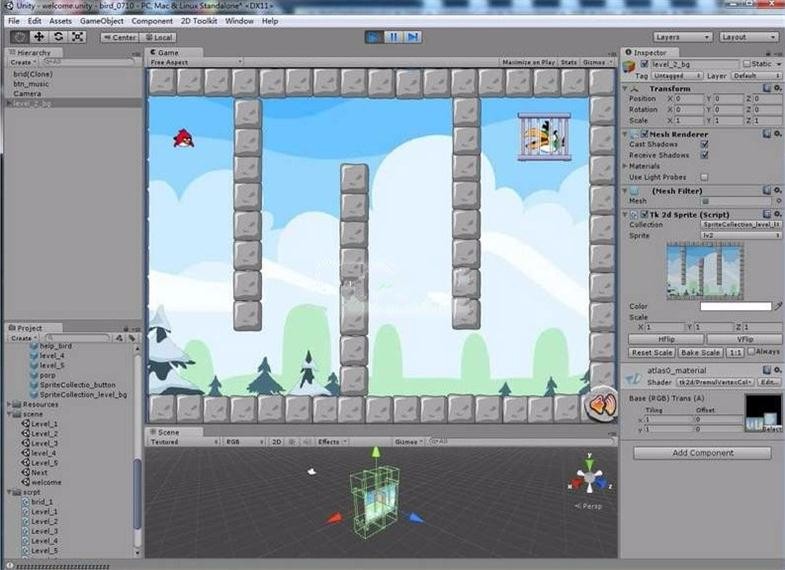Open the Component menu
Viewport: 785px width, 570px height.
coord(152,21)
